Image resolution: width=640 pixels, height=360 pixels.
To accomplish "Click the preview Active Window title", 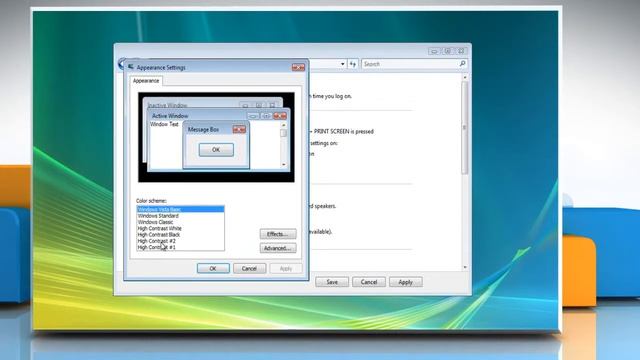I will [x=170, y=116].
